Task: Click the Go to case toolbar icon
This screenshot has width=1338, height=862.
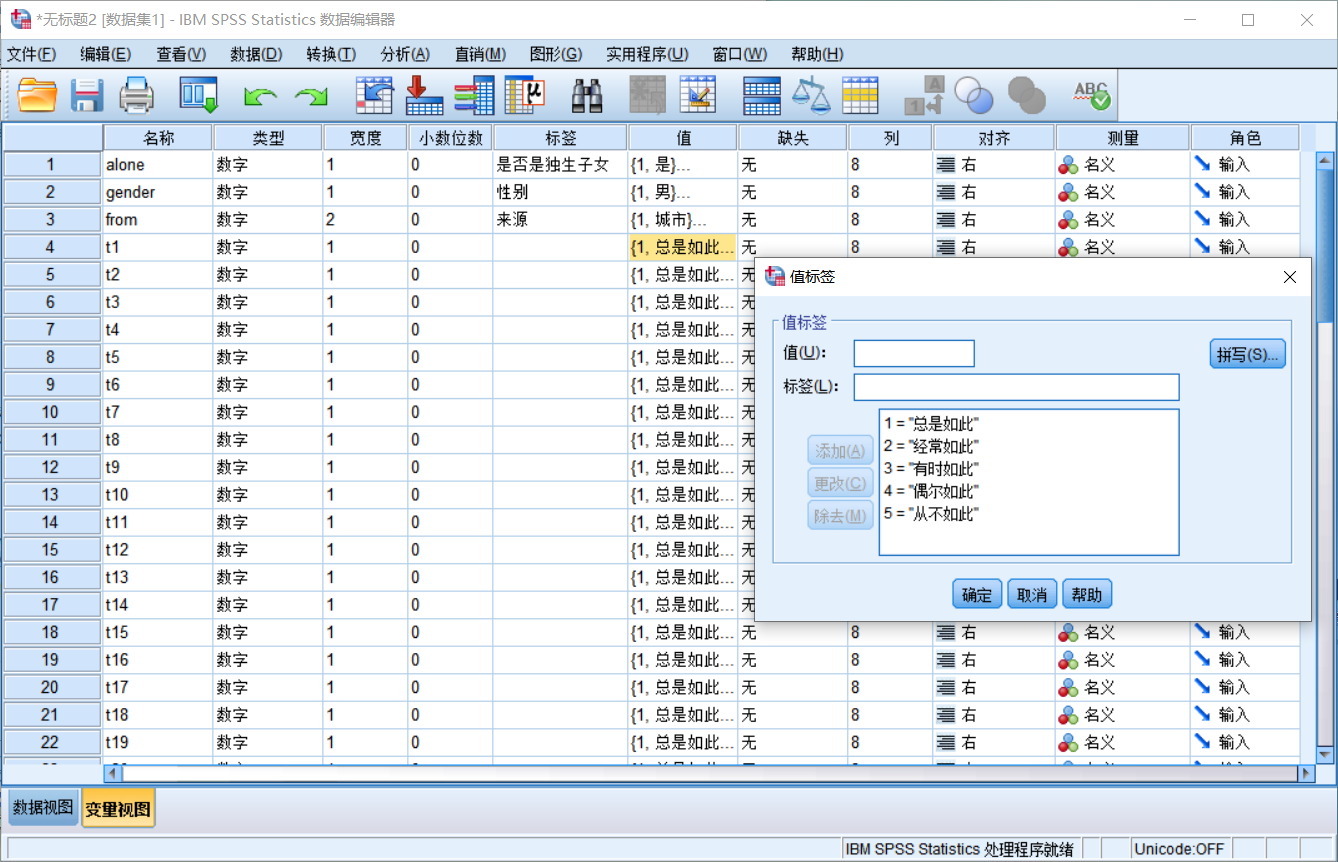Action: [375, 95]
